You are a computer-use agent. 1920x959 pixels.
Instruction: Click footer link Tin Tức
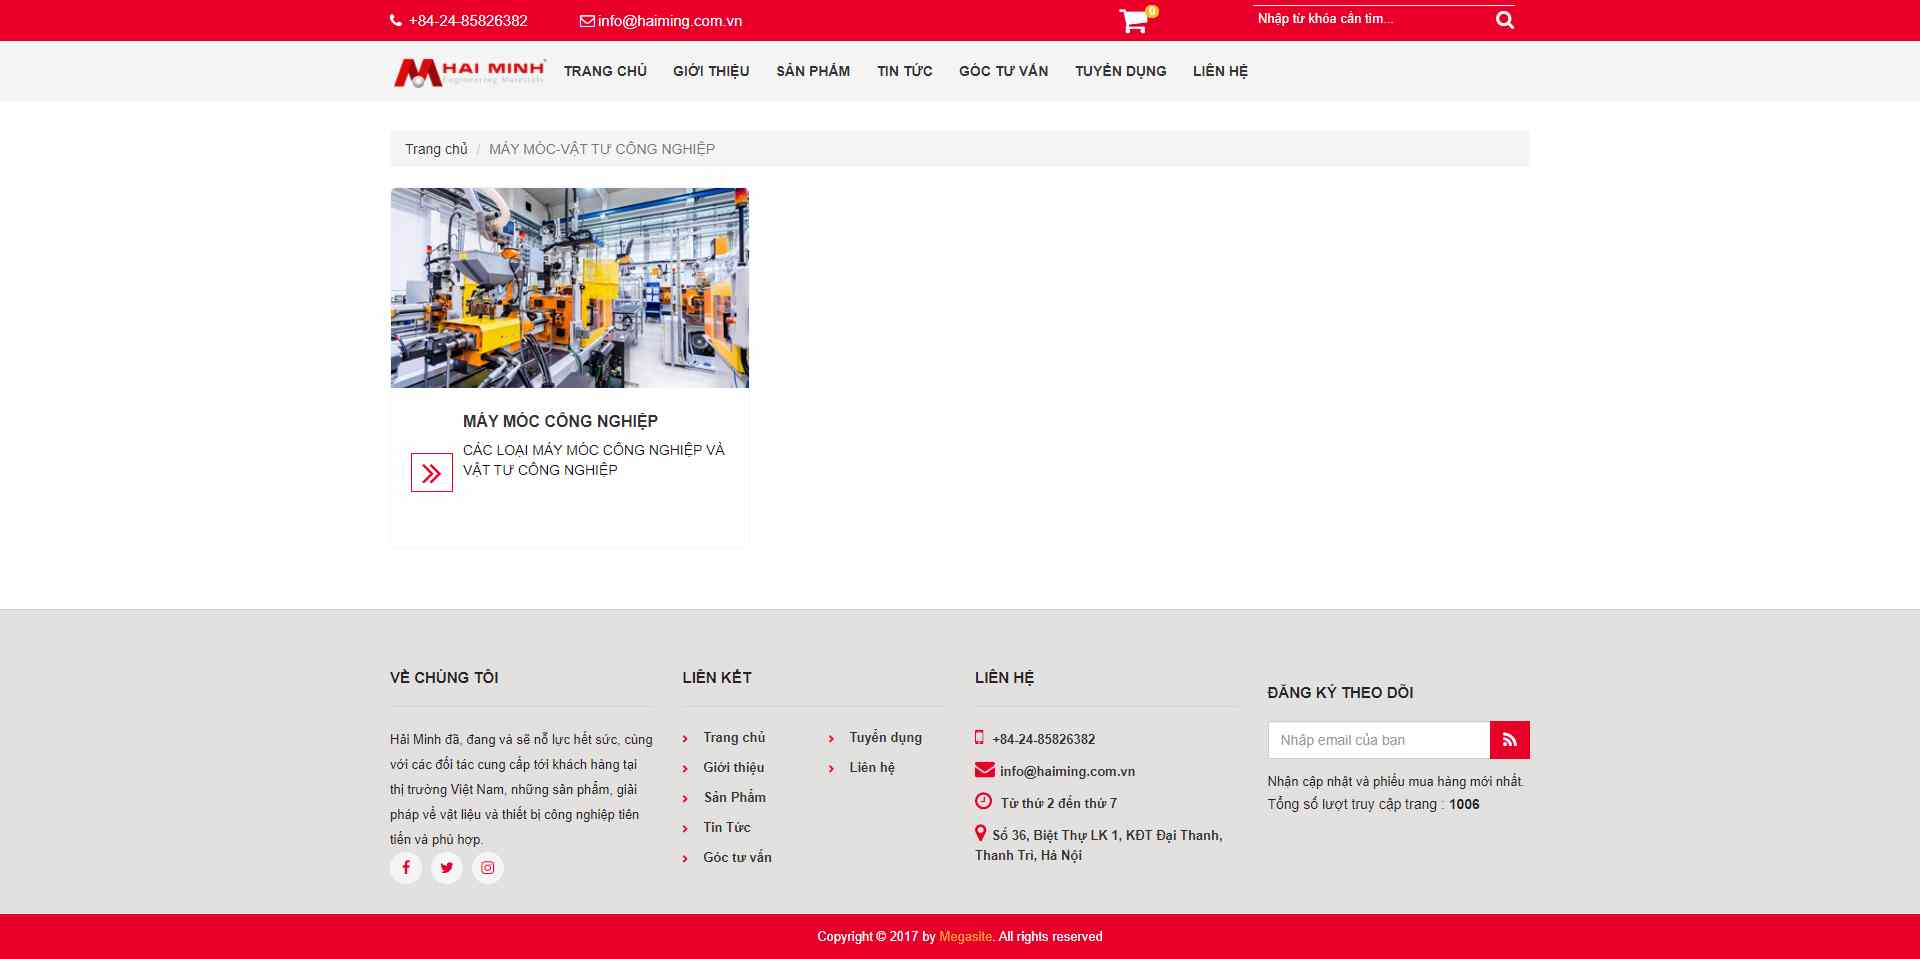(x=727, y=827)
